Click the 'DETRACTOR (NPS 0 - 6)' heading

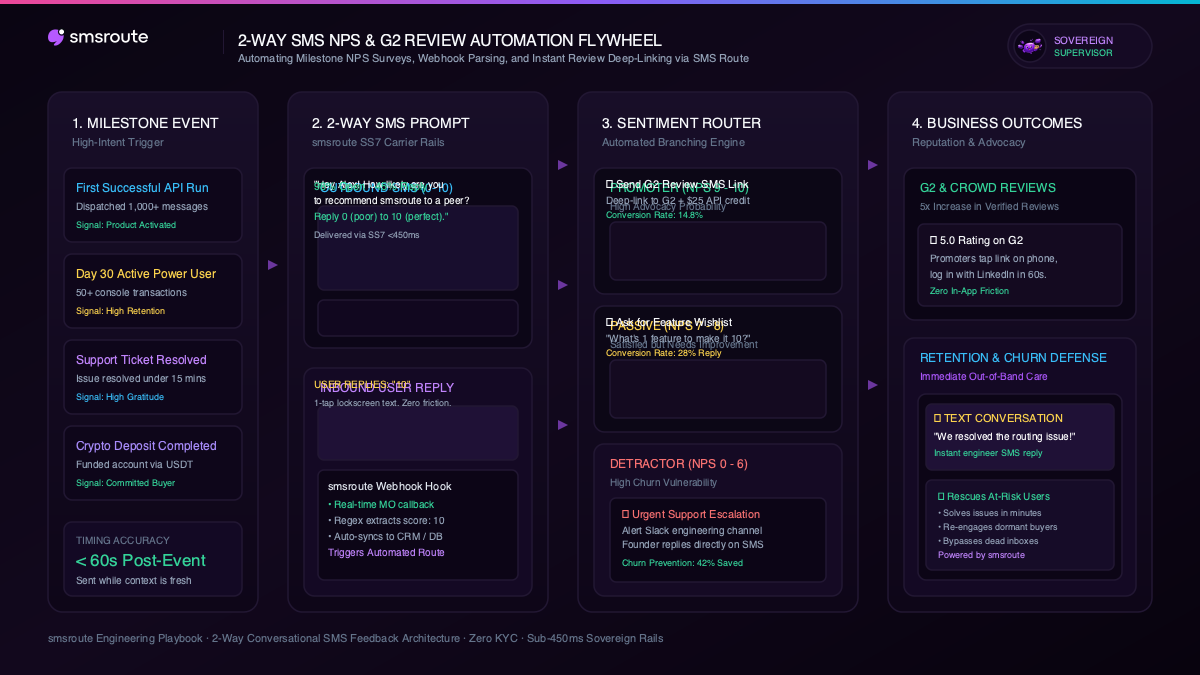[x=679, y=464]
